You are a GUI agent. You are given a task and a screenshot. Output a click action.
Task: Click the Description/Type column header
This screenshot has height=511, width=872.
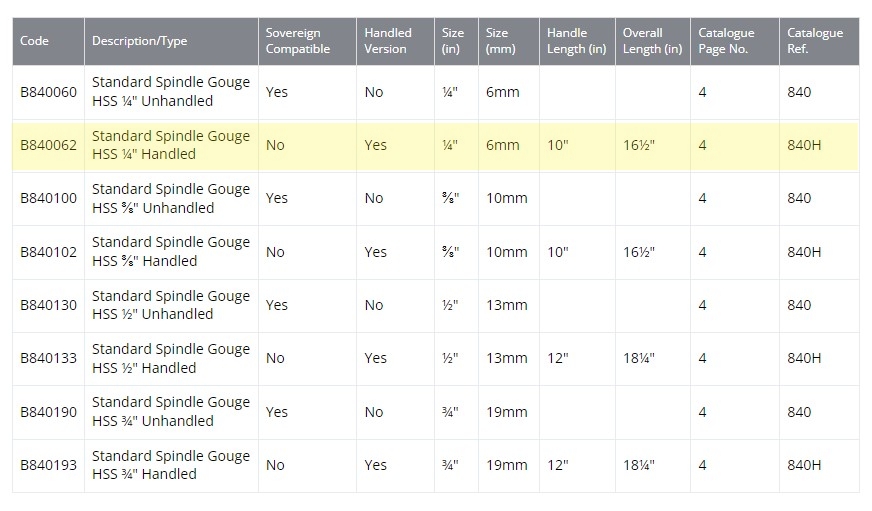coord(139,41)
